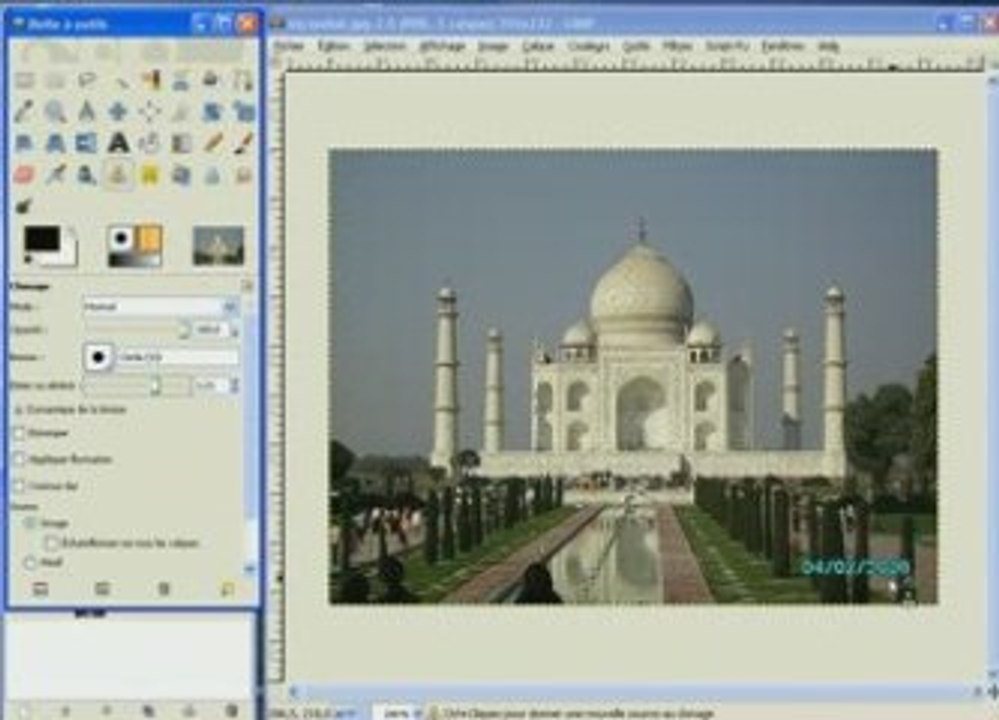Restore tool options button at panel bottom
This screenshot has width=999, height=720.
point(102,589)
